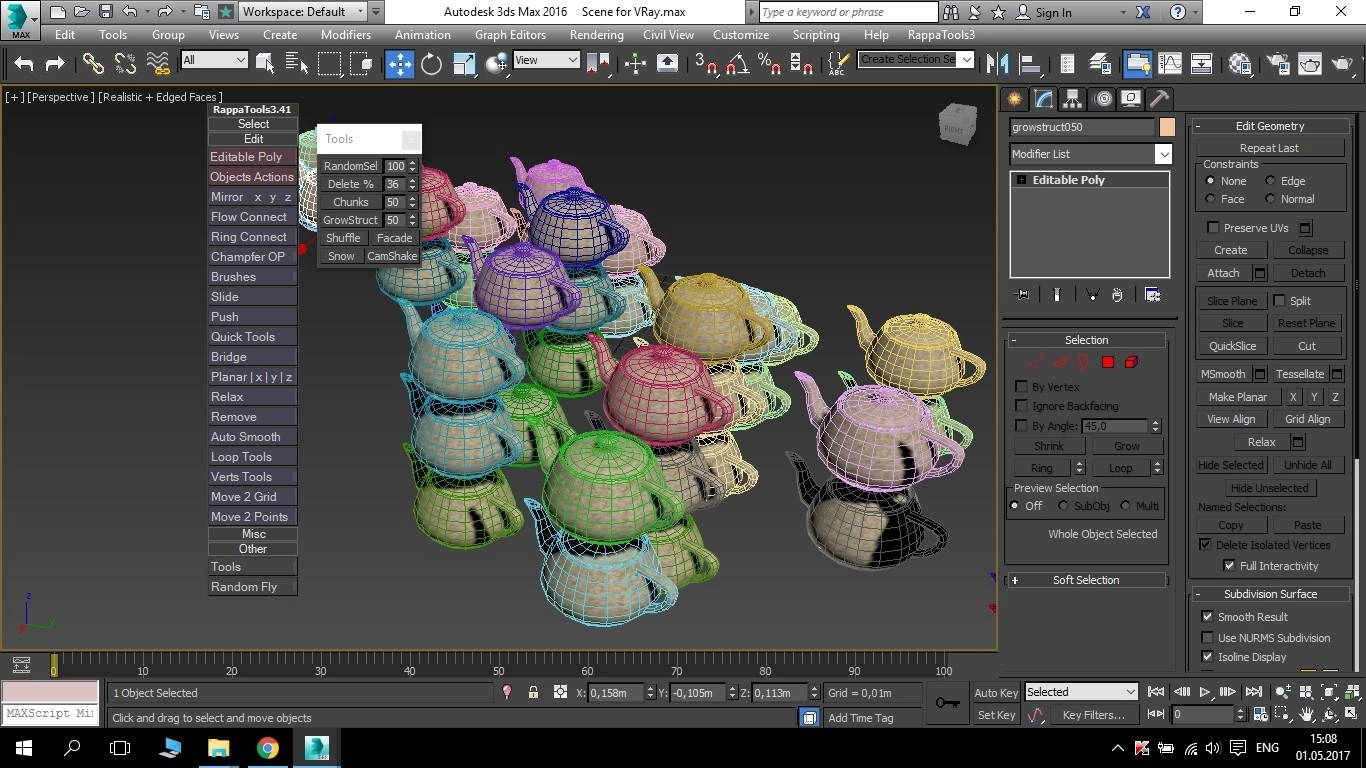This screenshot has width=1366, height=768.
Task: Enable By Angle checkbox
Action: tap(1021, 426)
